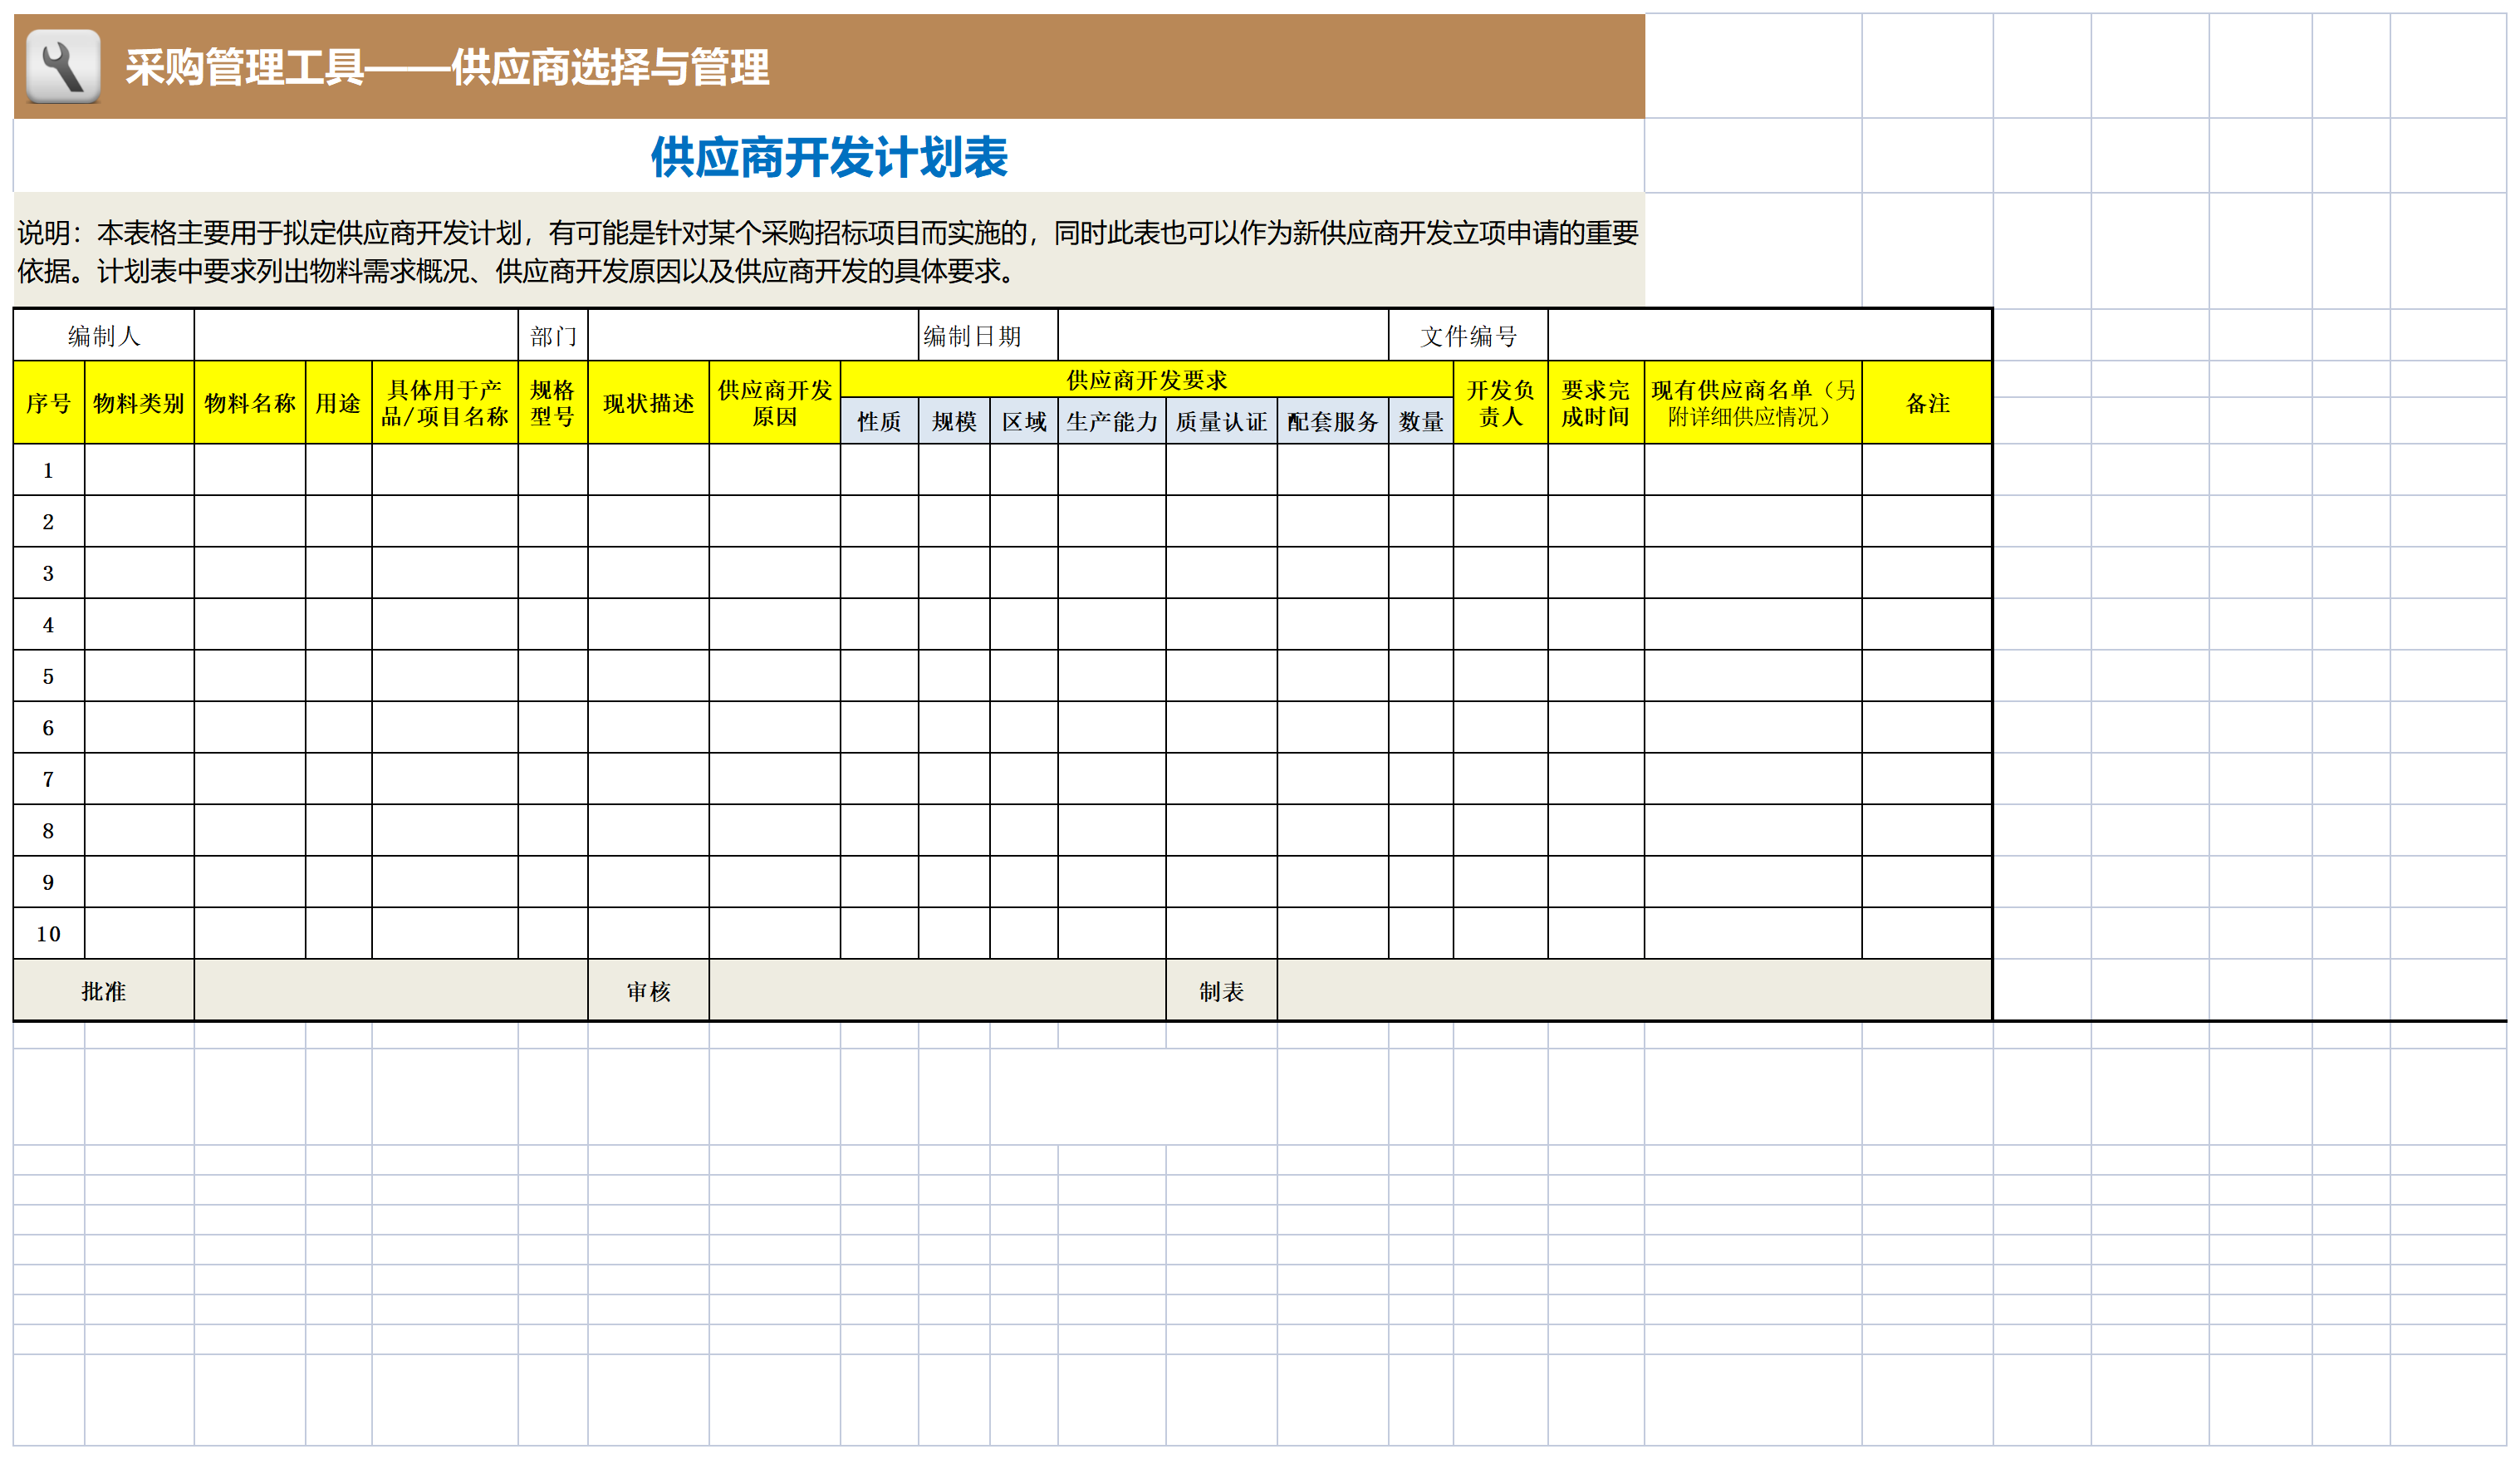Click the empty field next to 部门
The image size is (2520, 1459).
pos(753,336)
